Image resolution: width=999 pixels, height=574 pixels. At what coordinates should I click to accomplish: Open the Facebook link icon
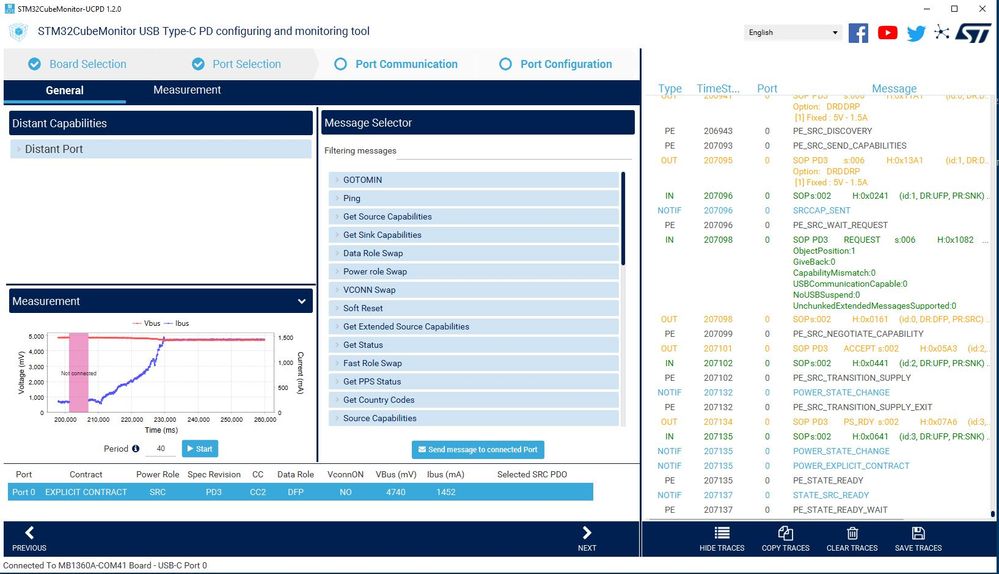(858, 32)
